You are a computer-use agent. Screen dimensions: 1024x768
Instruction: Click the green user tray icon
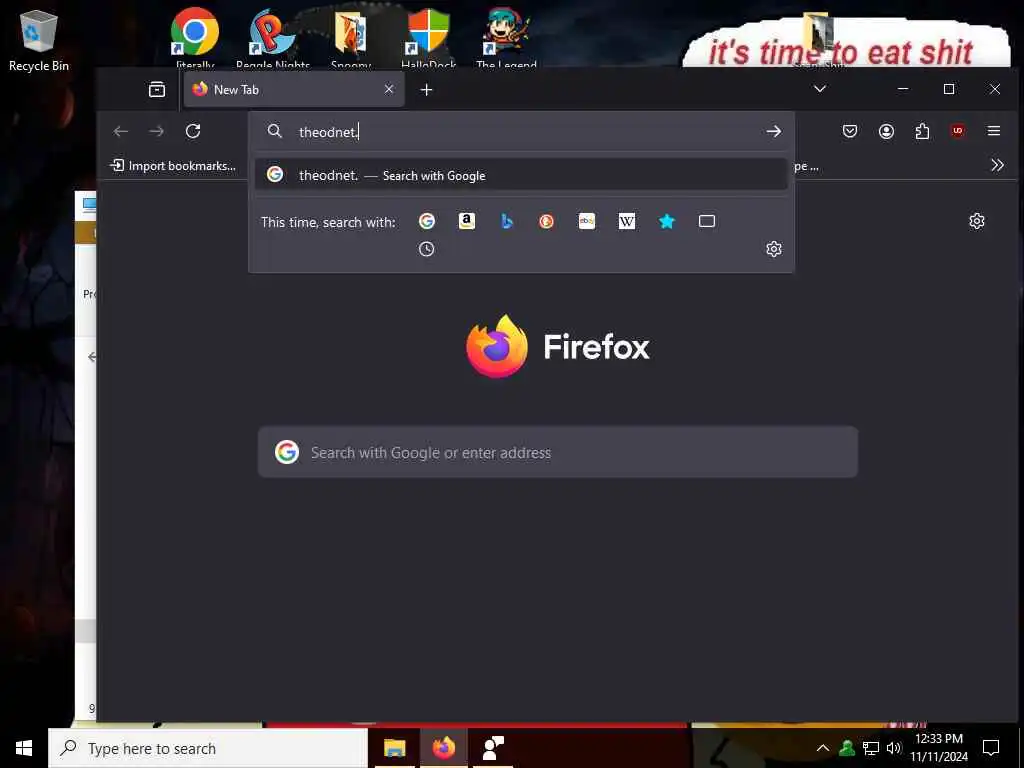point(847,748)
